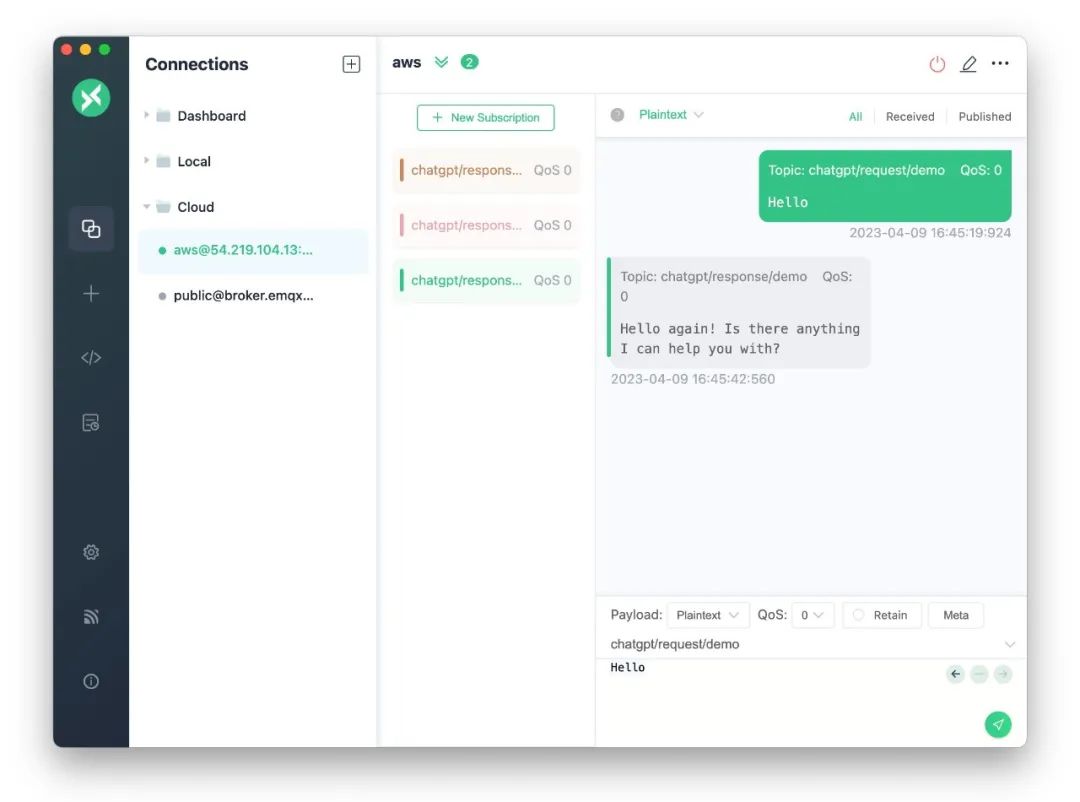
Task: Collapse the top bar with double chevron icon
Action: (442, 63)
